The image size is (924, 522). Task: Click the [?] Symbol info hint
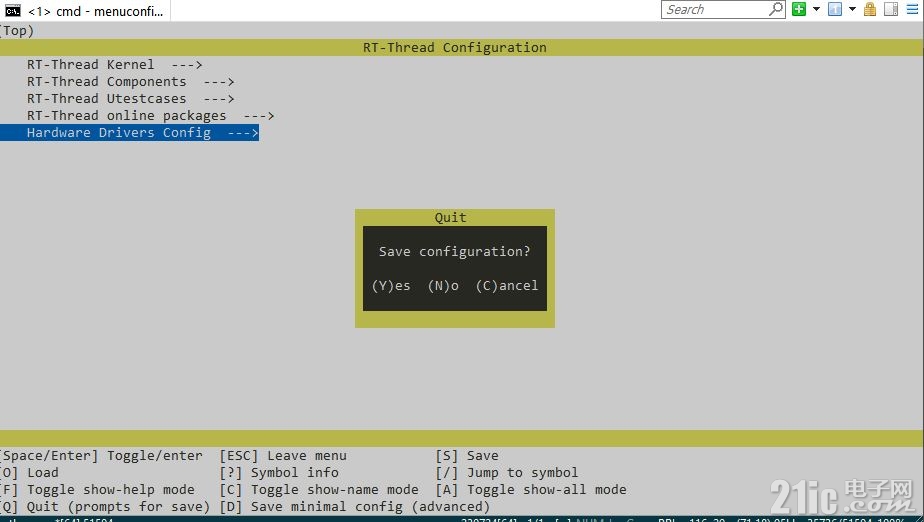coord(279,473)
